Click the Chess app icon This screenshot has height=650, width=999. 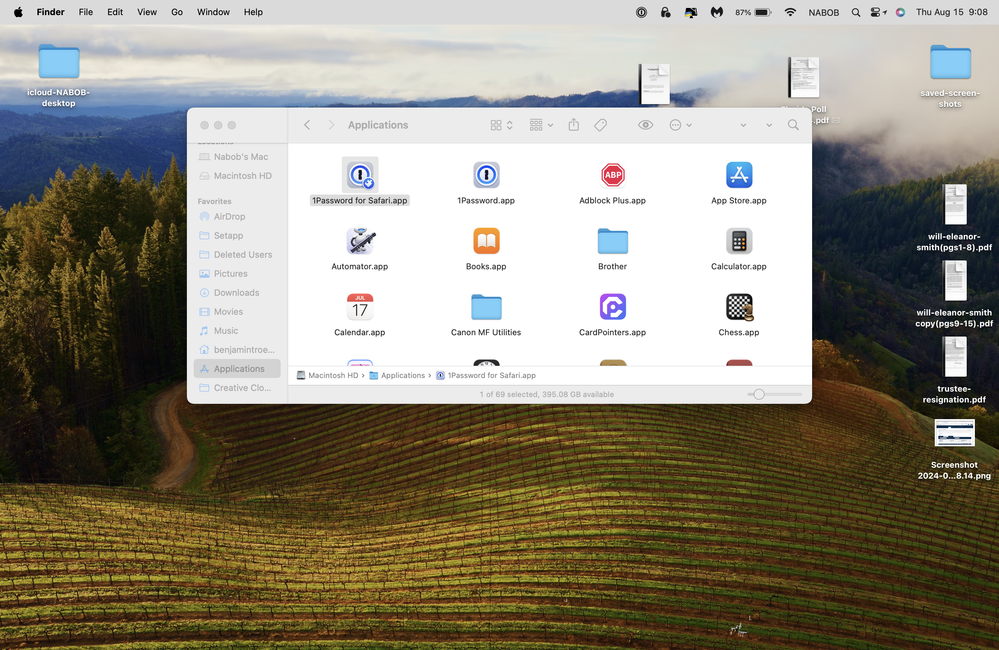(738, 308)
